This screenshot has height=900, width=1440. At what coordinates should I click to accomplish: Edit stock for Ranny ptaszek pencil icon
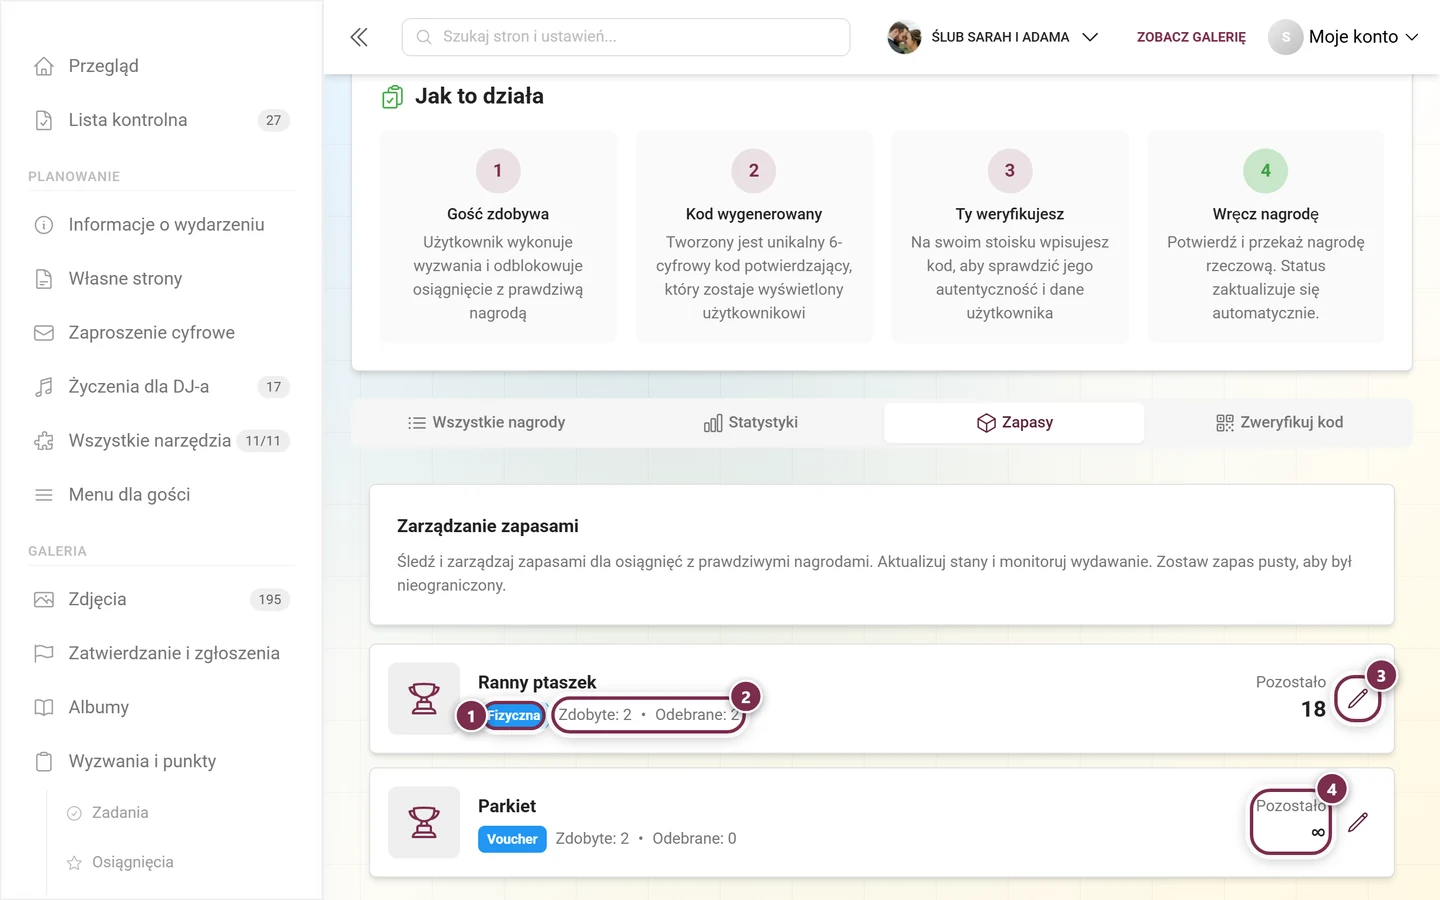pyautogui.click(x=1357, y=699)
